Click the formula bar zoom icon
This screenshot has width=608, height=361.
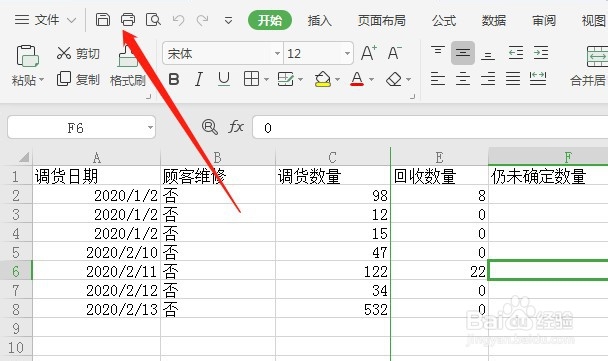point(210,127)
